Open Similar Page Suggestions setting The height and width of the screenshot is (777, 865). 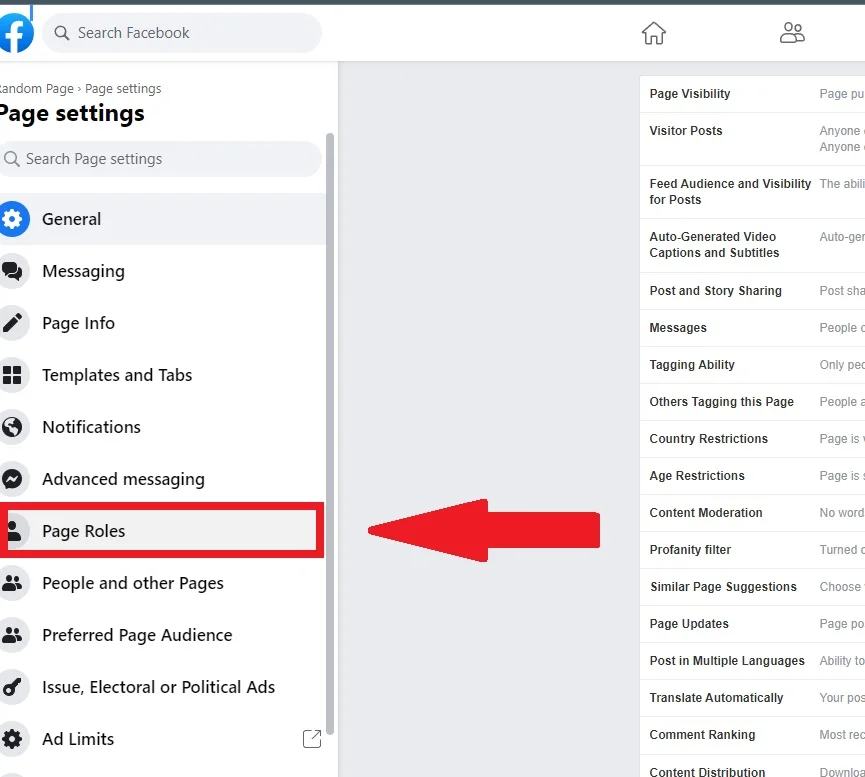pyautogui.click(x=752, y=587)
